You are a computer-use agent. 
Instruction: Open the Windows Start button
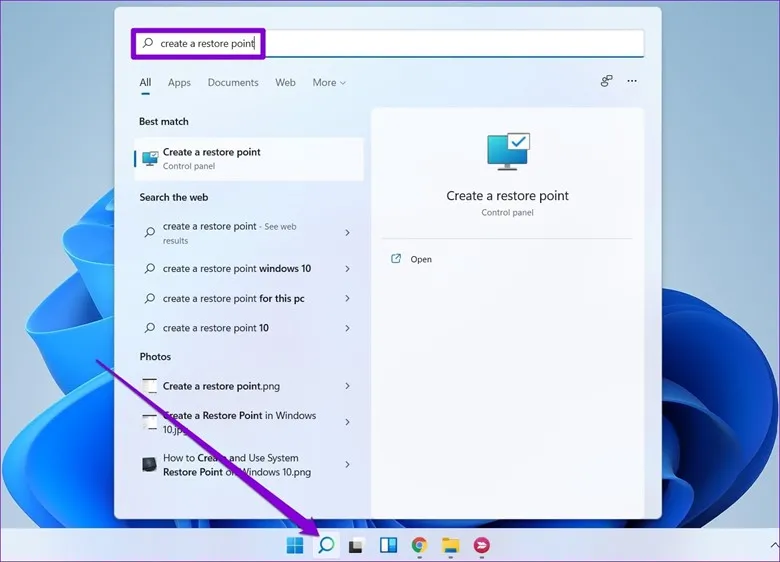pos(295,545)
